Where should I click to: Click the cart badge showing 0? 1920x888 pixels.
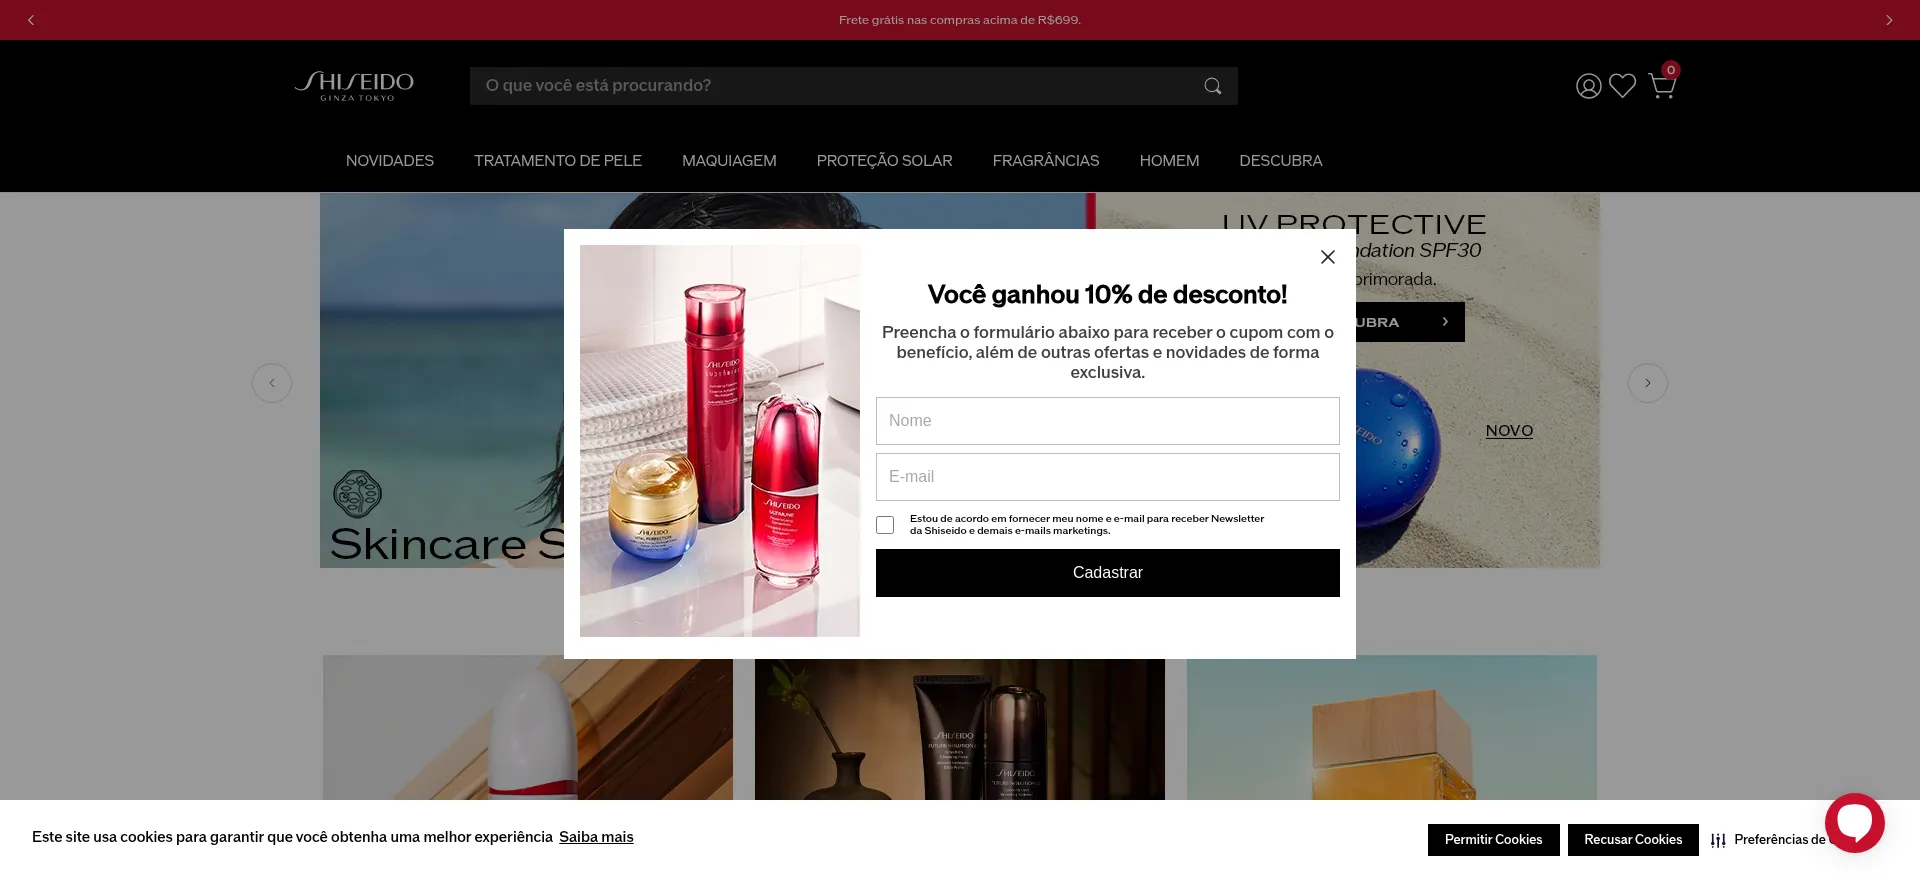pyautogui.click(x=1671, y=70)
